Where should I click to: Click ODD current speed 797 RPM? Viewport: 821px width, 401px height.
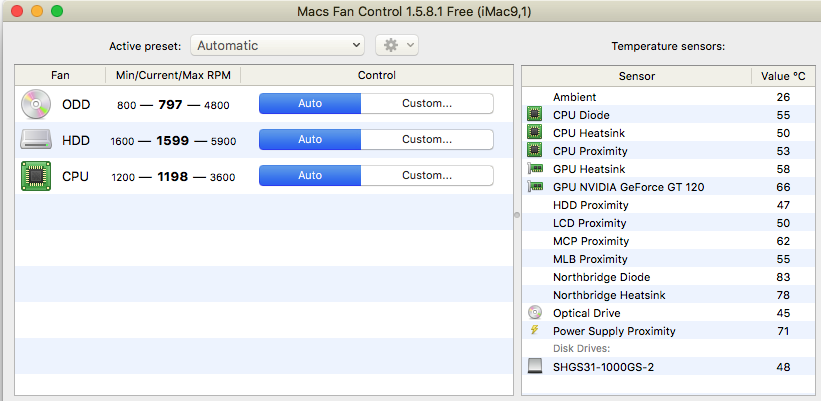point(170,105)
